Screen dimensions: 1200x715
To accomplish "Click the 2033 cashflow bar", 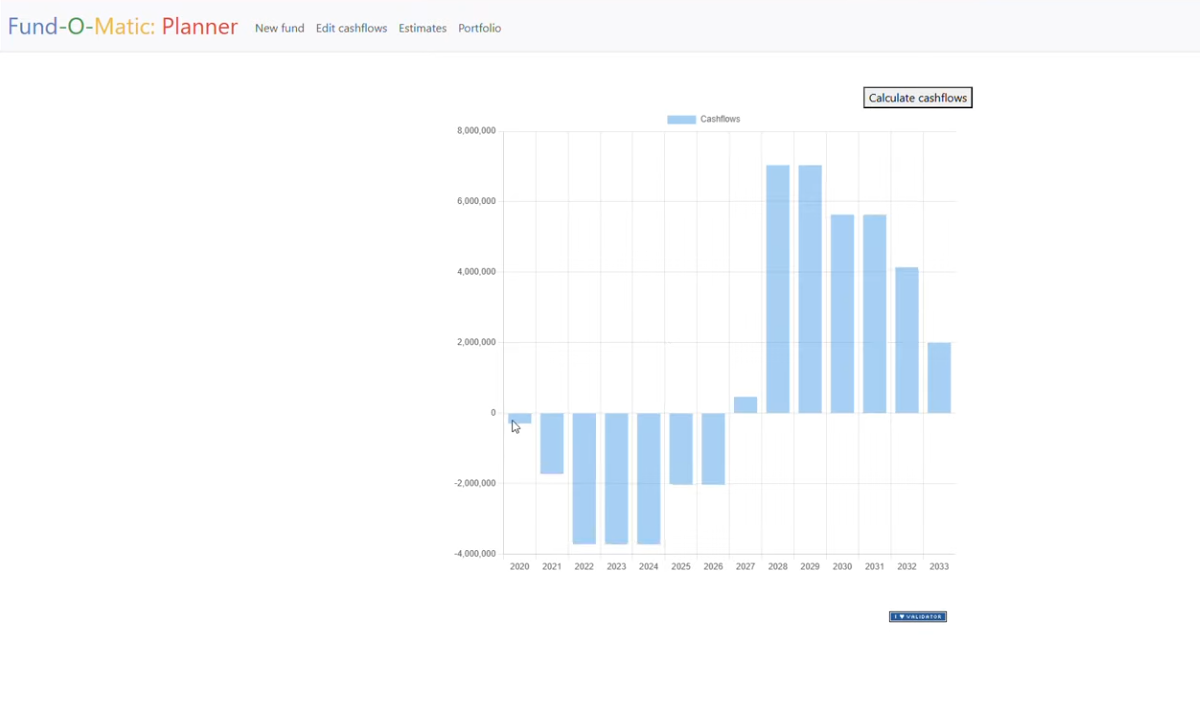I will (x=939, y=378).
